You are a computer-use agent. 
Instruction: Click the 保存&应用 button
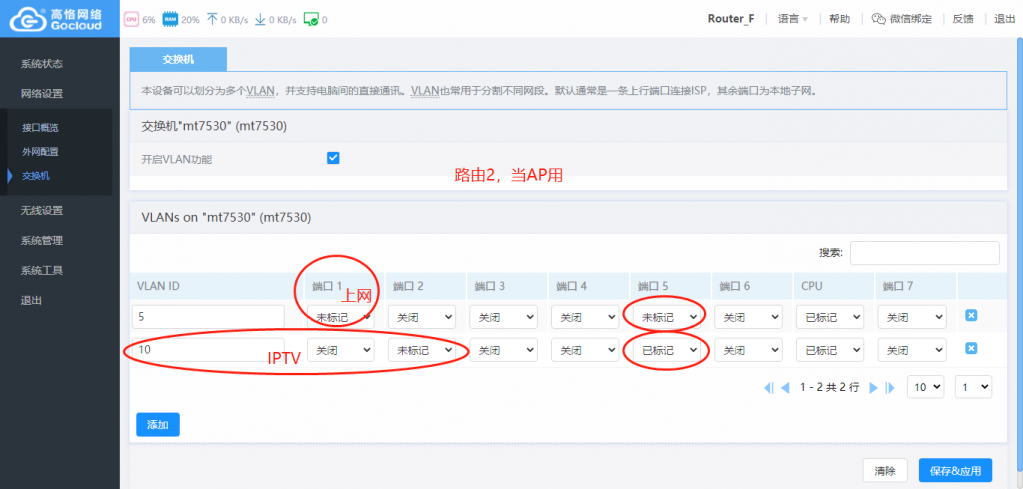tap(955, 470)
